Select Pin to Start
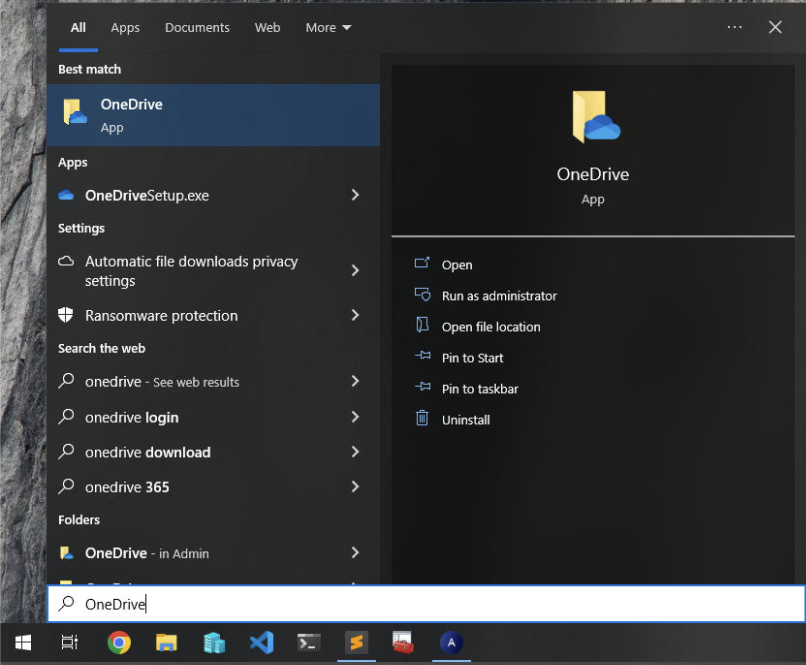This screenshot has height=665, width=806. coord(472,358)
